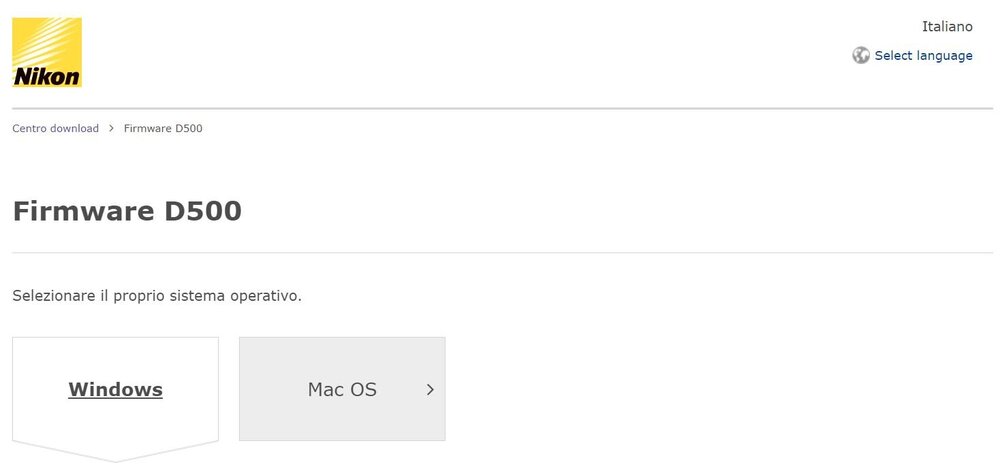Click the breadcrumb separator arrow after Centro download
Image resolution: width=1000 pixels, height=471 pixels.
[x=111, y=128]
